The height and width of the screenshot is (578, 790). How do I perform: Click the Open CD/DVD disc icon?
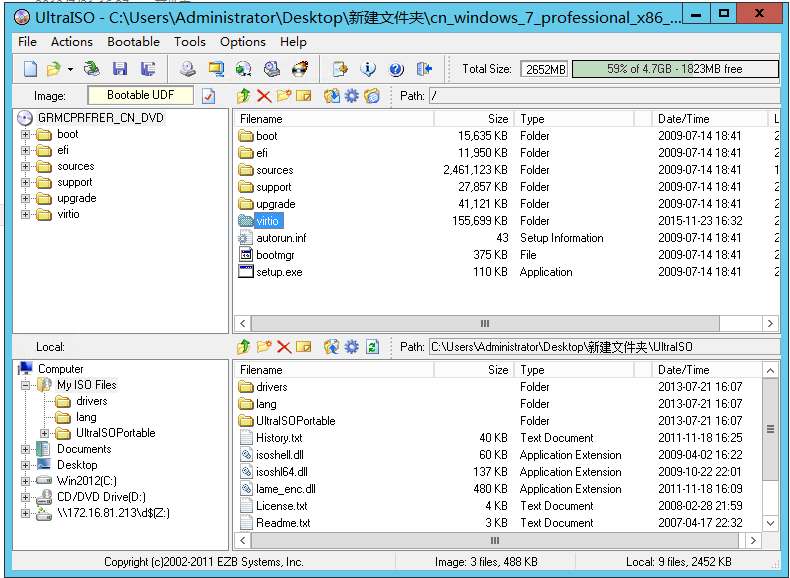[91, 69]
